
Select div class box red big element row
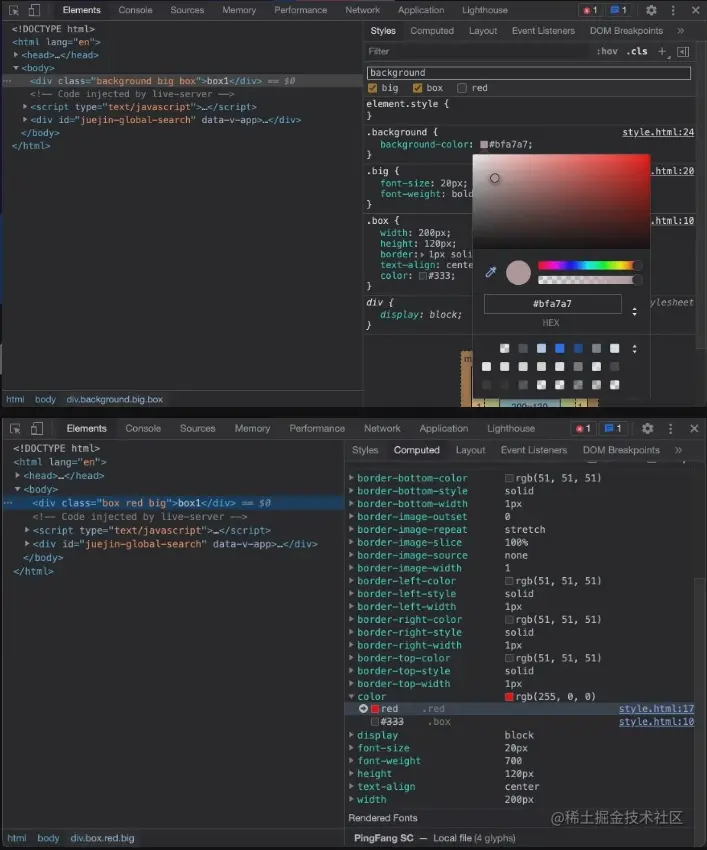173,503
